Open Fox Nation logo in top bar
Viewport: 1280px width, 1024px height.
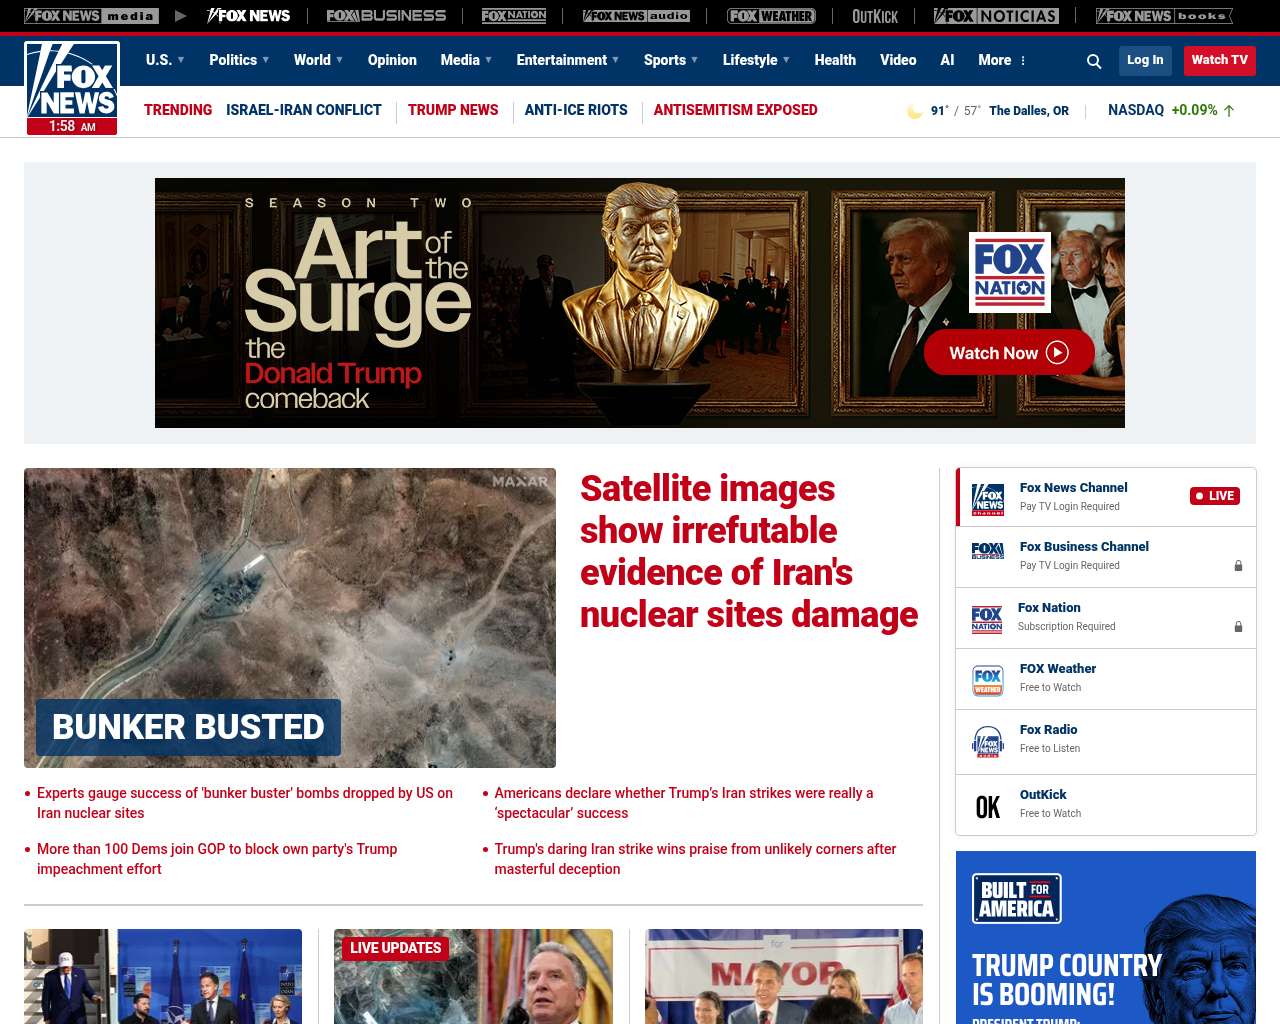coord(514,16)
